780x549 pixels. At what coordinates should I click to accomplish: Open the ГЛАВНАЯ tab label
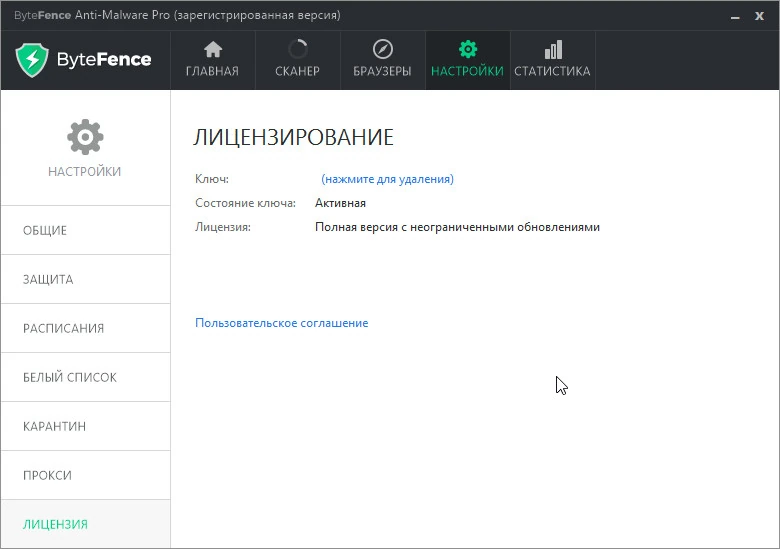[x=212, y=71]
